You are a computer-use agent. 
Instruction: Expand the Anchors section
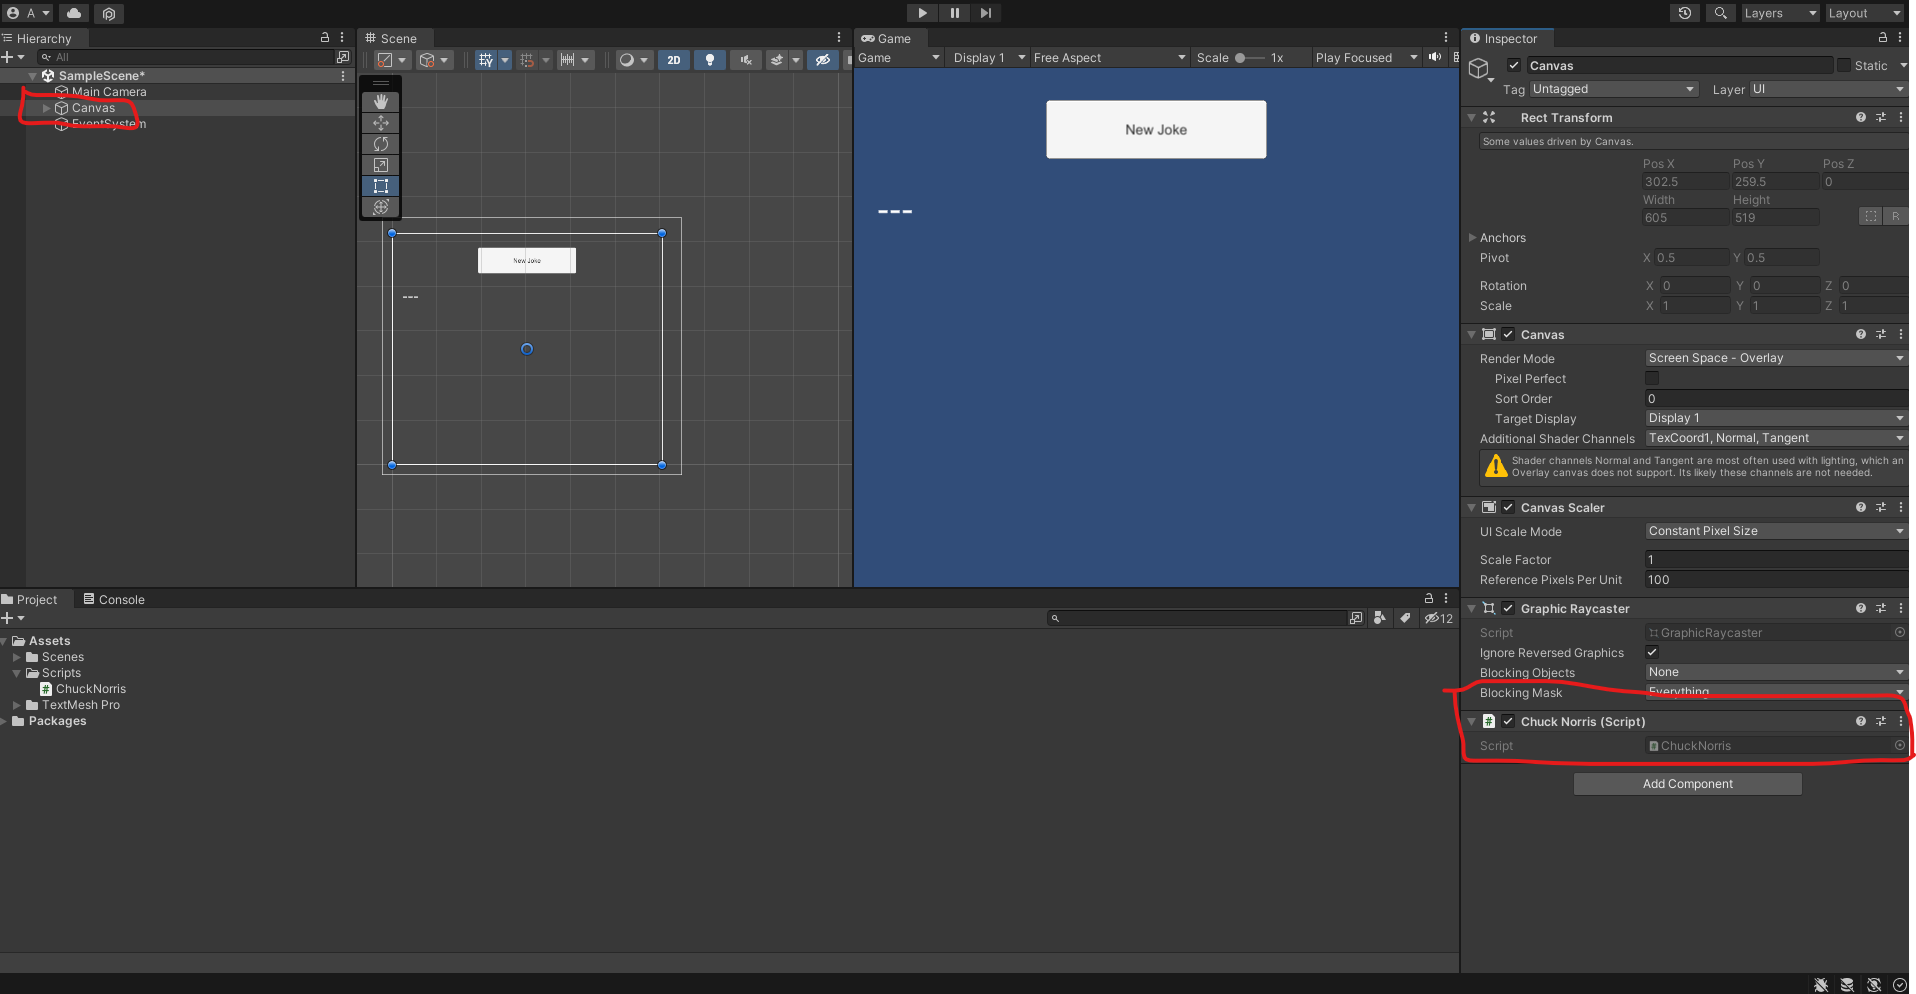(1472, 238)
